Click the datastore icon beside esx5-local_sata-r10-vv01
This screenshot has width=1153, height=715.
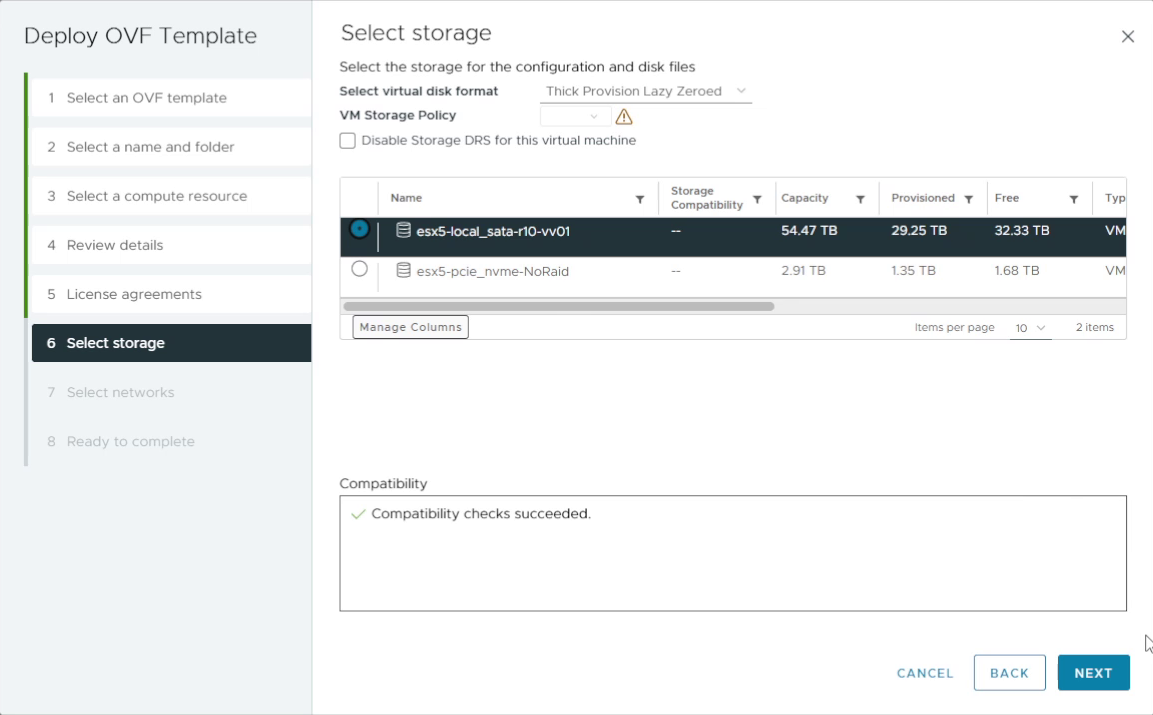click(401, 231)
